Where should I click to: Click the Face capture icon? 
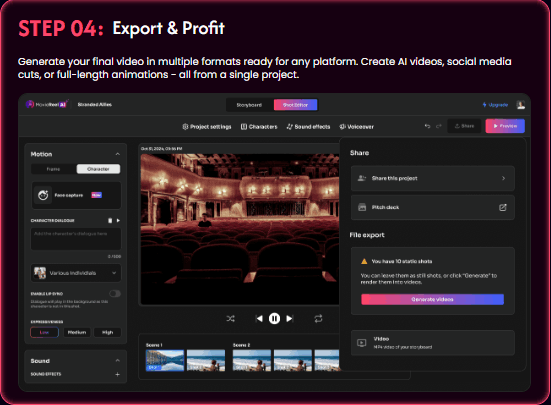tap(43, 195)
